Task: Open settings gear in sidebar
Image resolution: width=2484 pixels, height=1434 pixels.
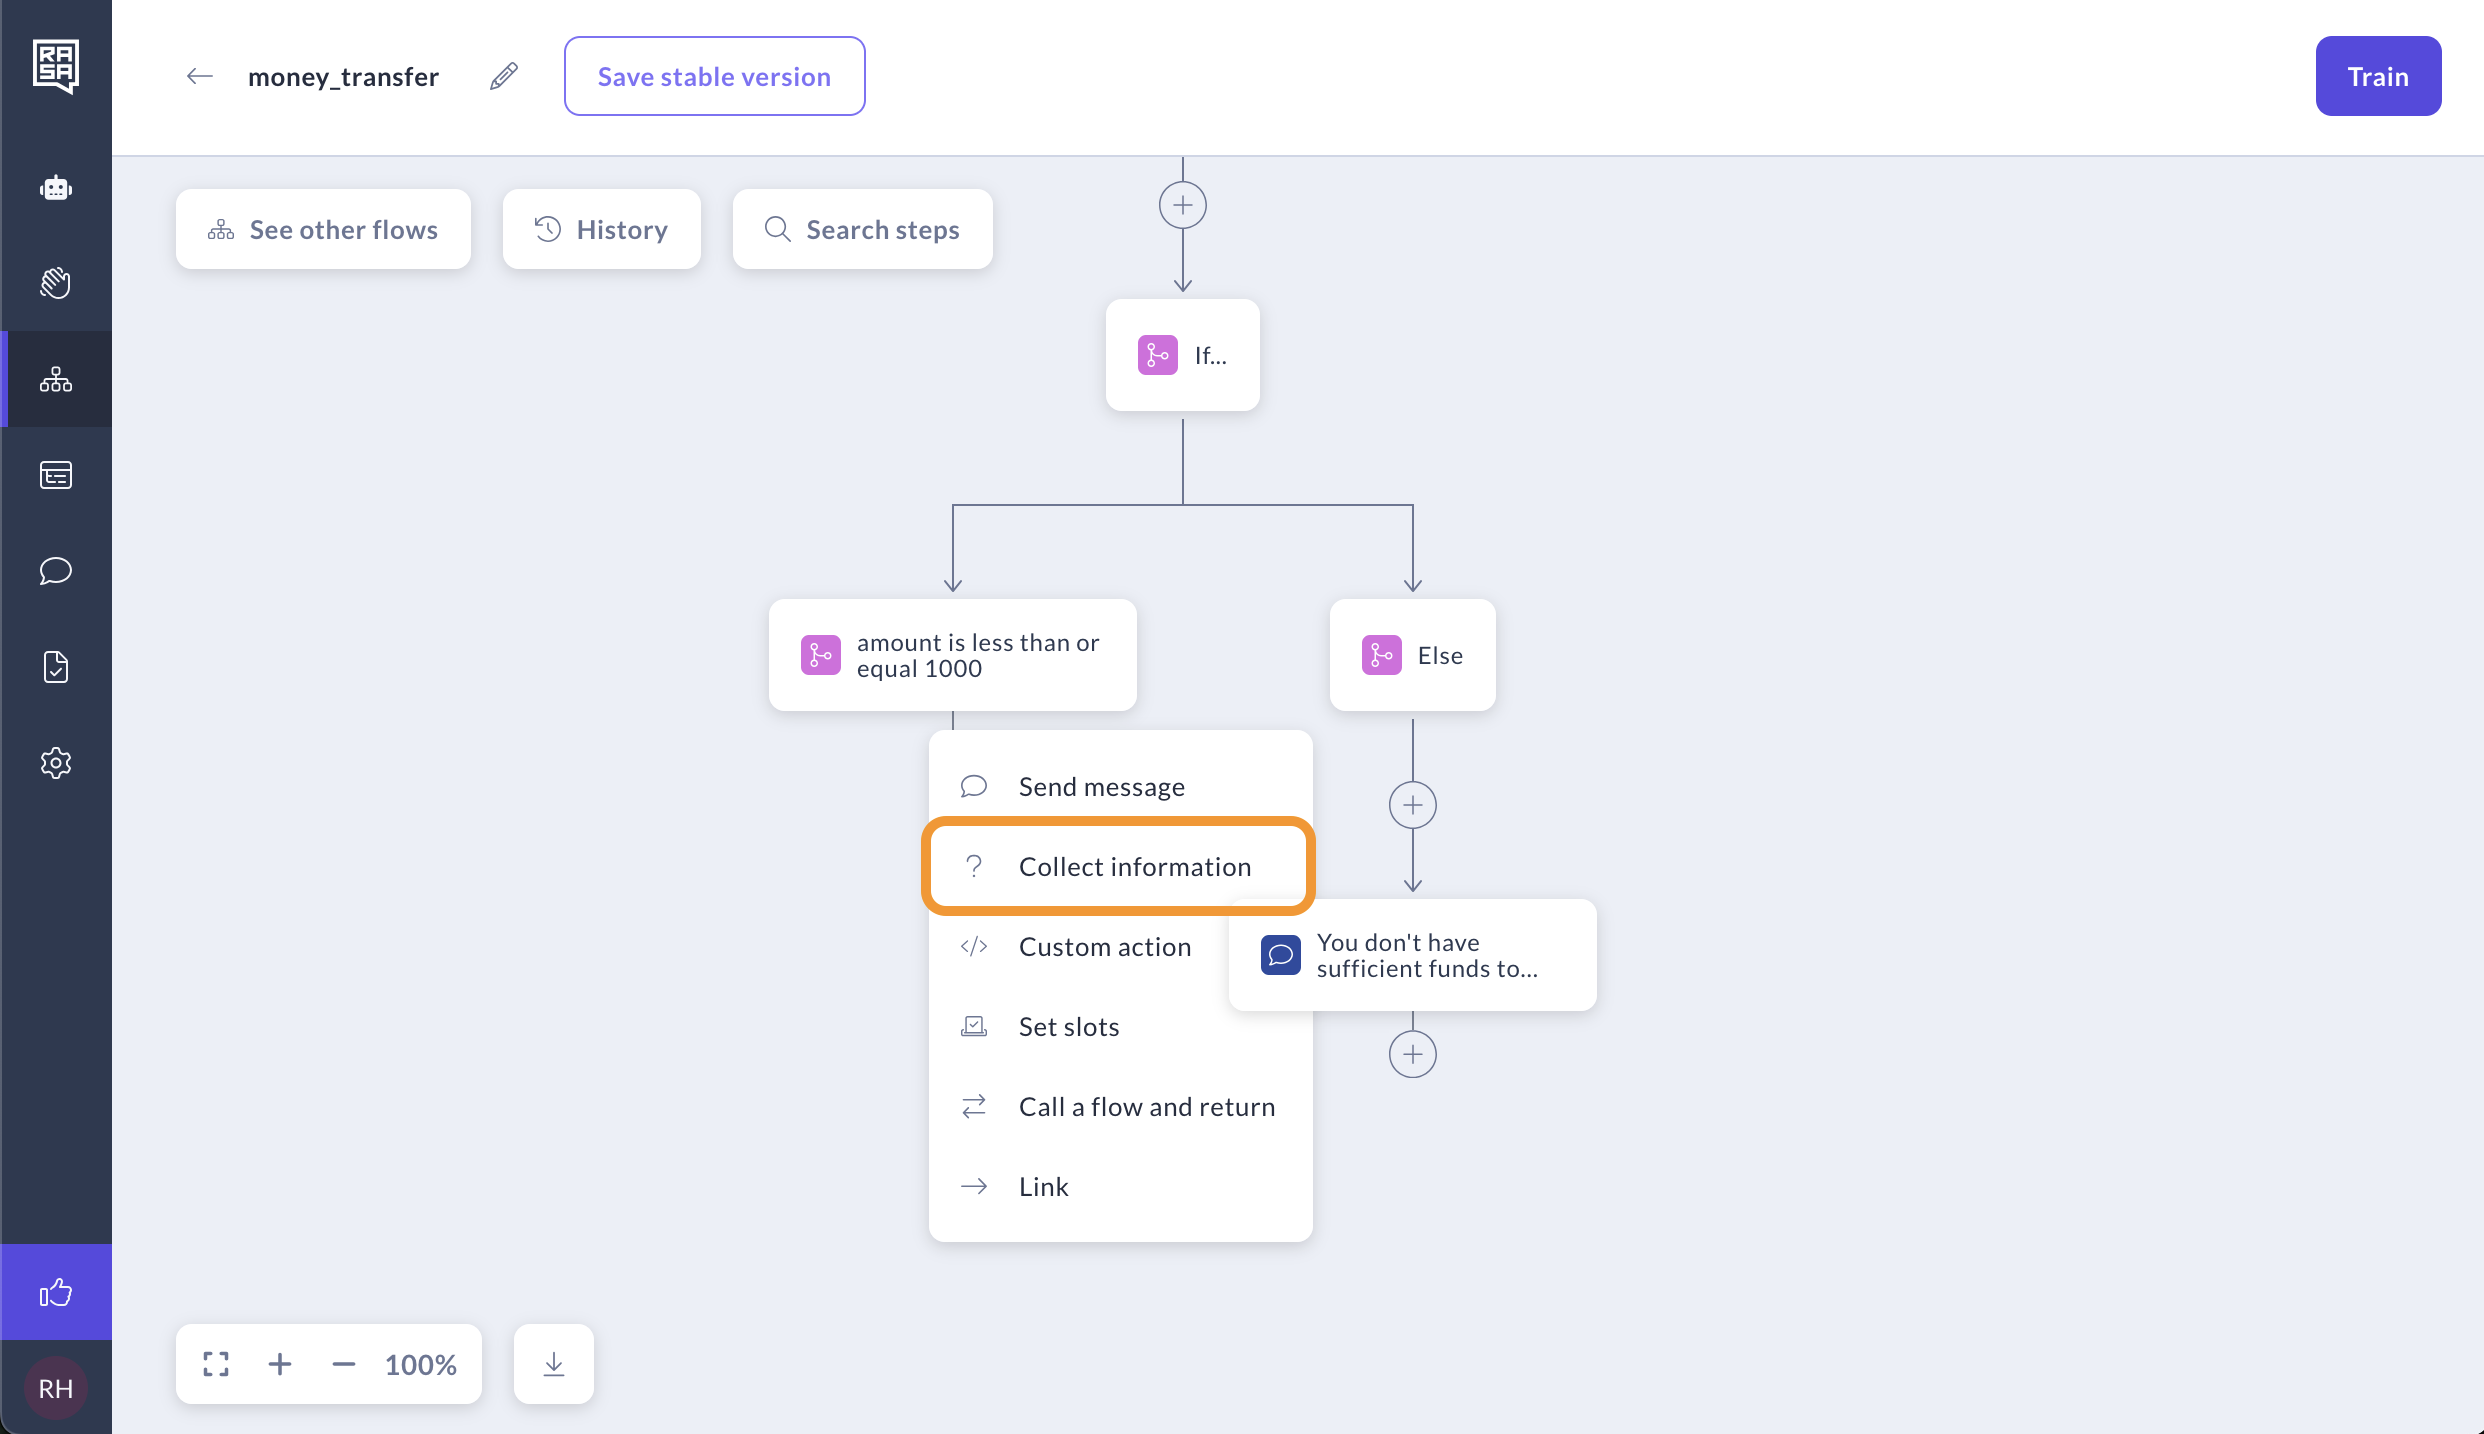Action: click(x=56, y=763)
